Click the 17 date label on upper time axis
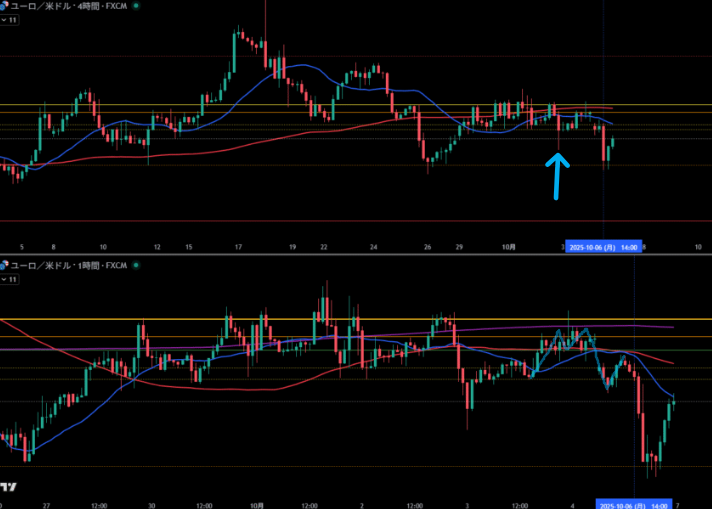The width and height of the screenshot is (712, 509). coord(238,246)
